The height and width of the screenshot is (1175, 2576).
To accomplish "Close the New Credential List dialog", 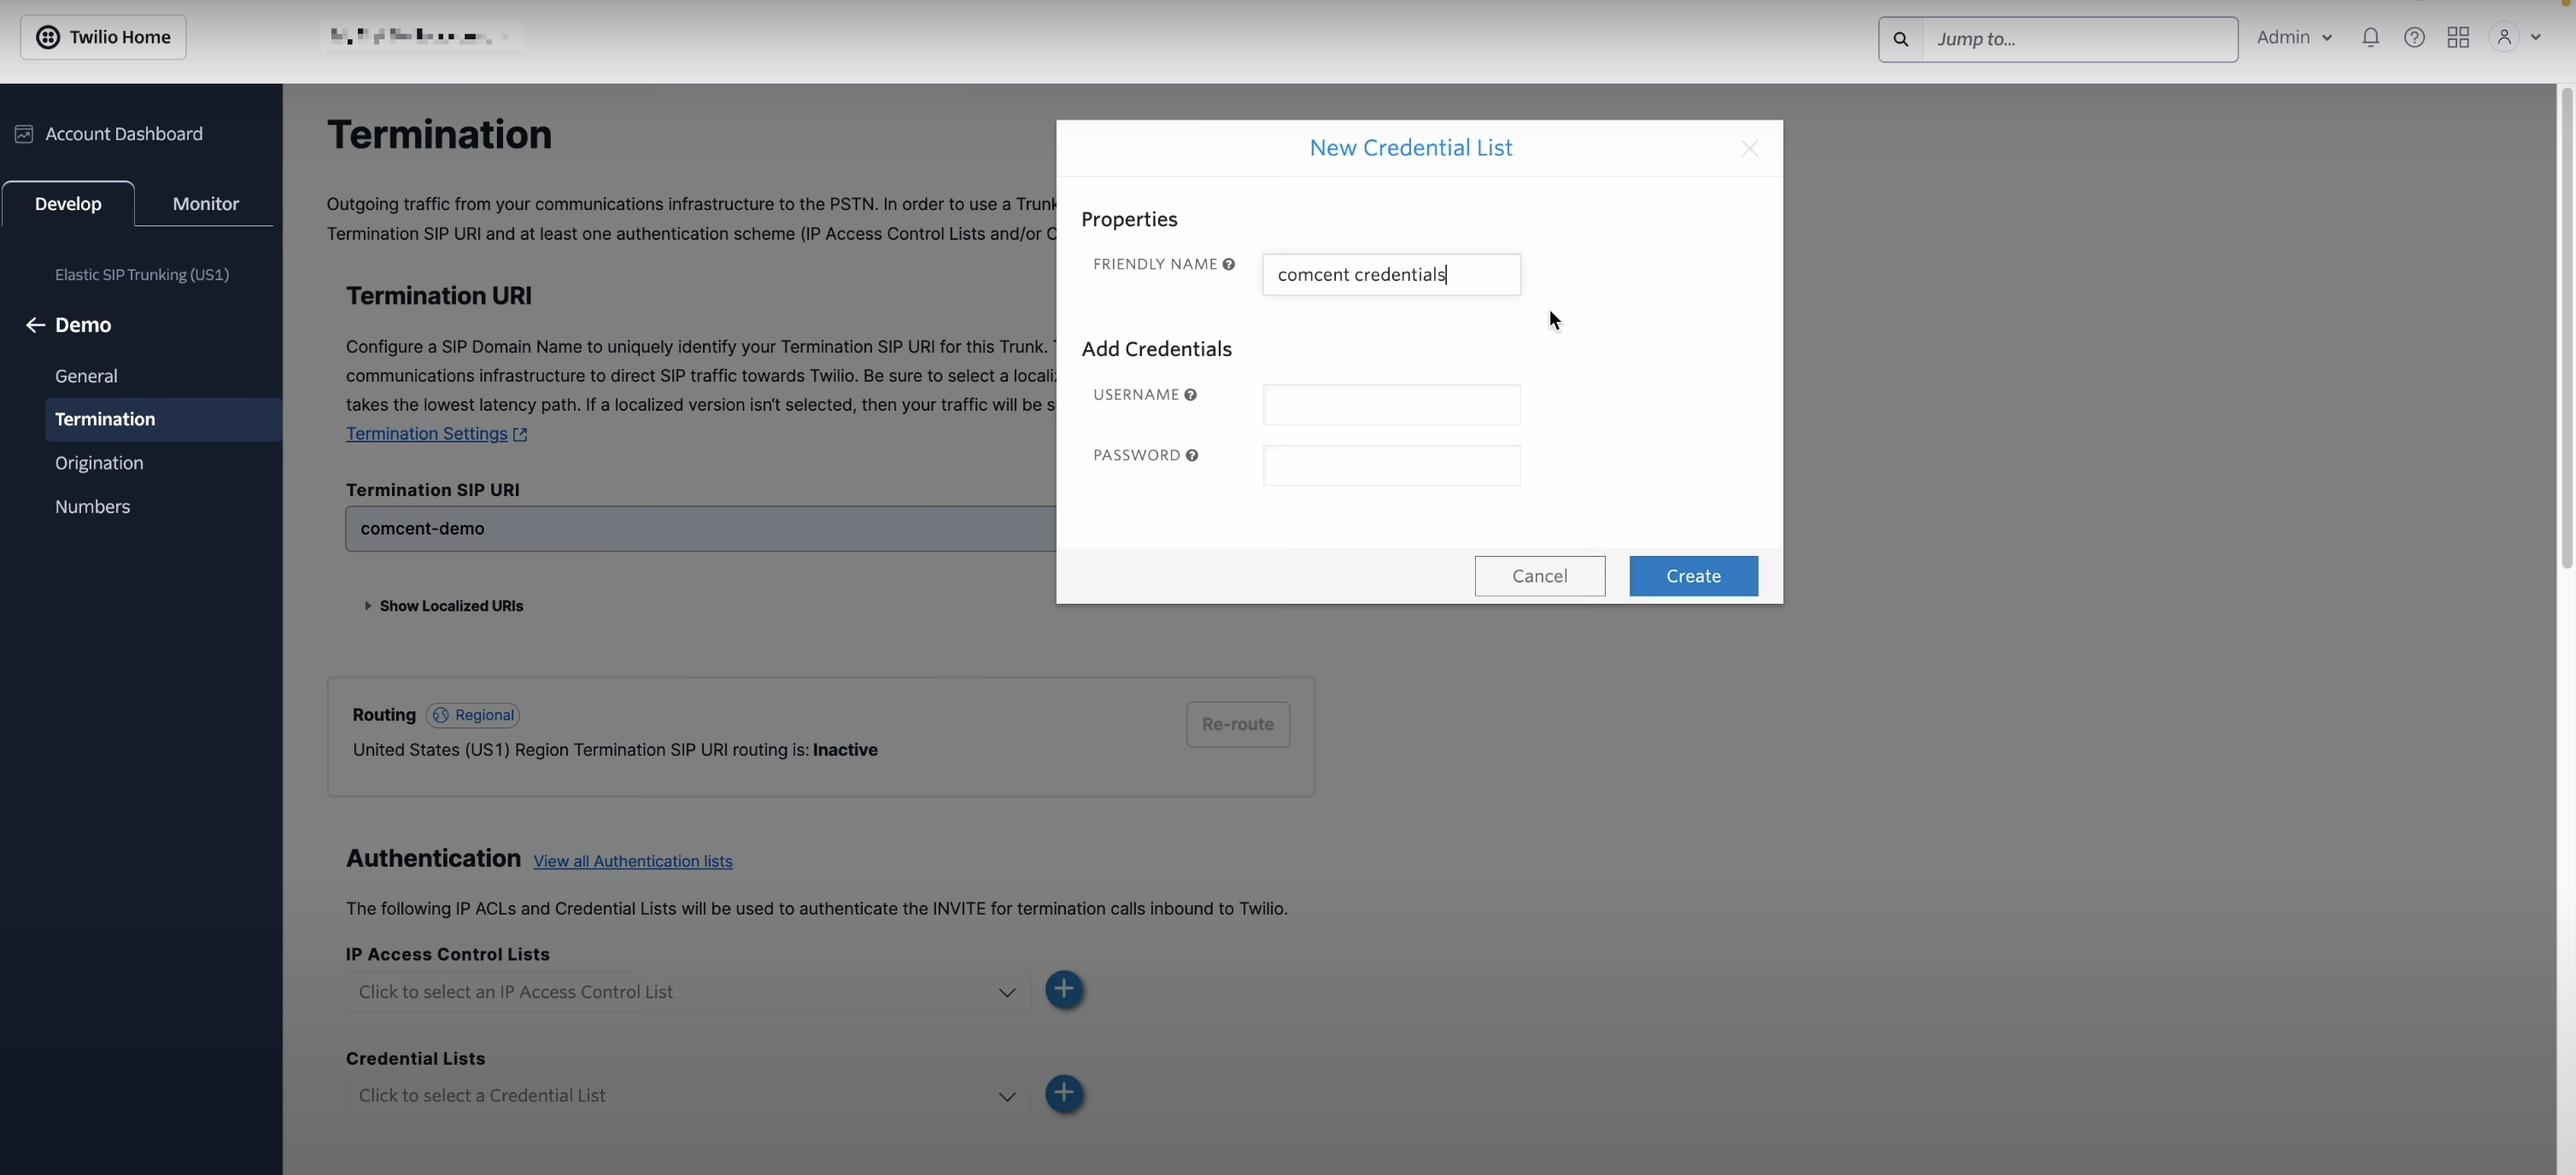I will pyautogui.click(x=1749, y=149).
